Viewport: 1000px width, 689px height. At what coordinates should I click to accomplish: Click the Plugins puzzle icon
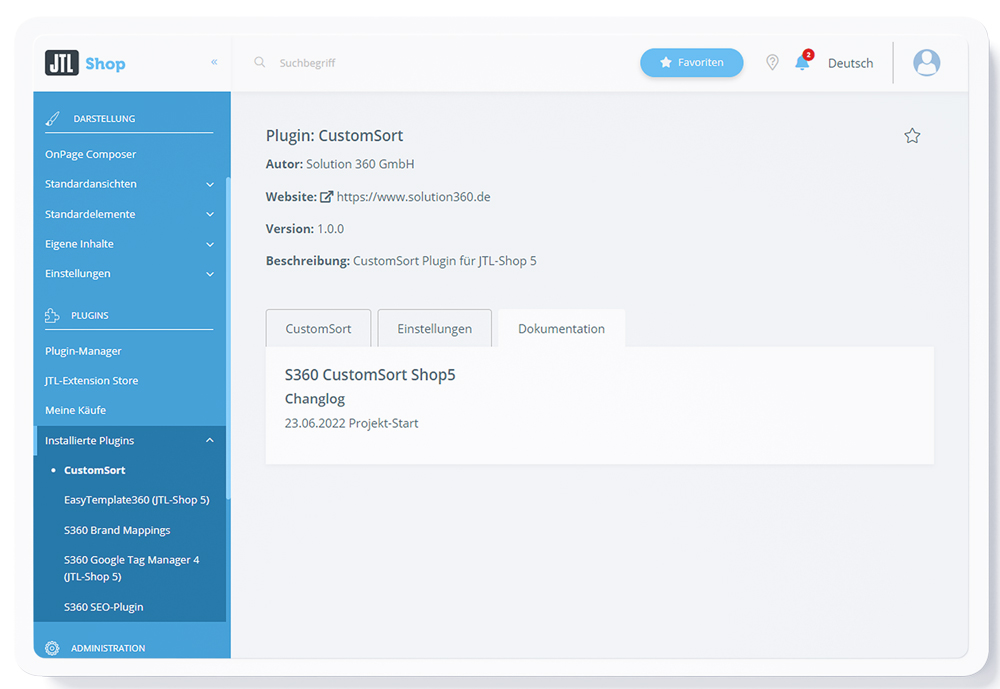click(52, 315)
